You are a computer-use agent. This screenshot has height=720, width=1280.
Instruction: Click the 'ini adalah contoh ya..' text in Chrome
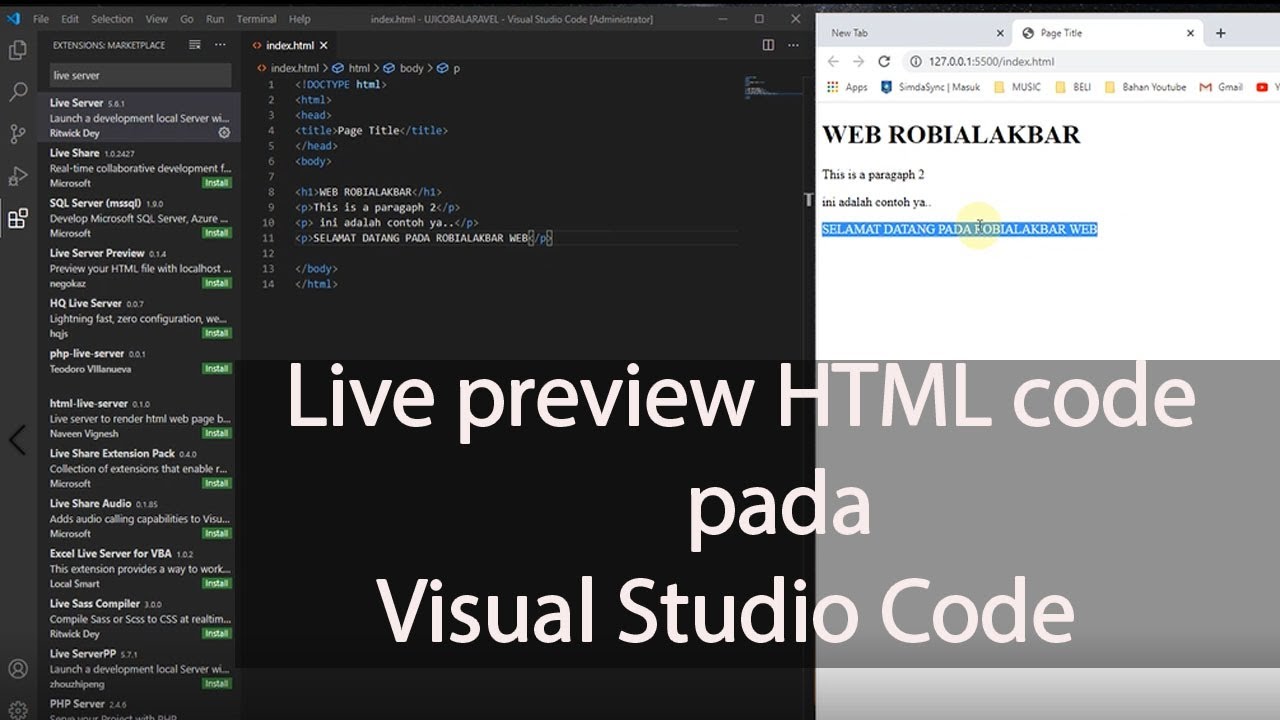coord(877,202)
